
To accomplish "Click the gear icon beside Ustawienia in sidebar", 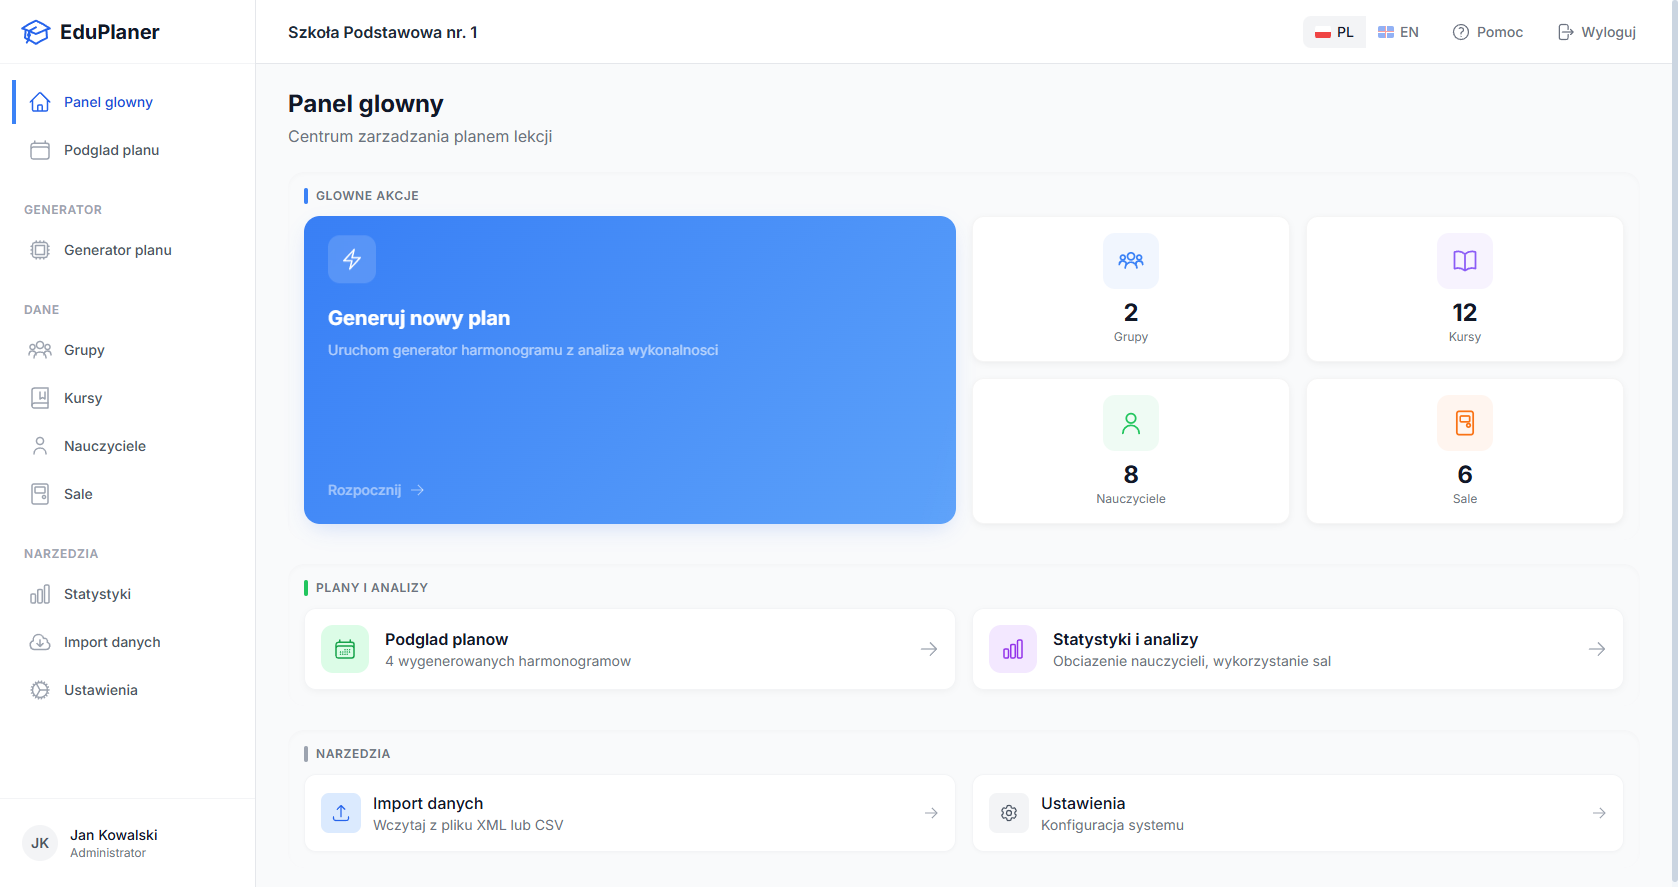I will point(40,690).
